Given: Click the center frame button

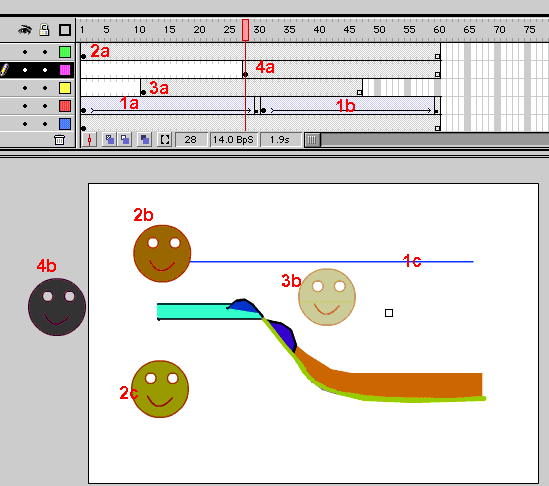Looking at the screenshot, I should [x=90, y=140].
